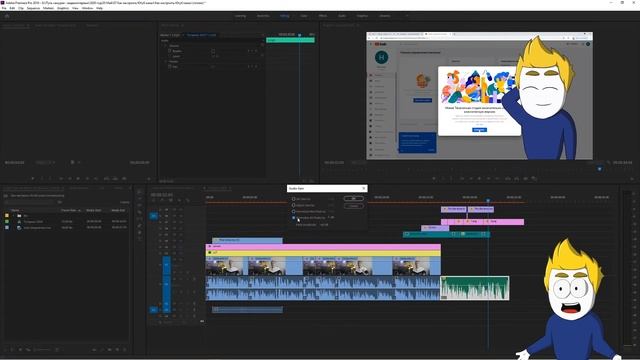
Task: Click OK in the Audio Gain dialog
Action: 353,198
